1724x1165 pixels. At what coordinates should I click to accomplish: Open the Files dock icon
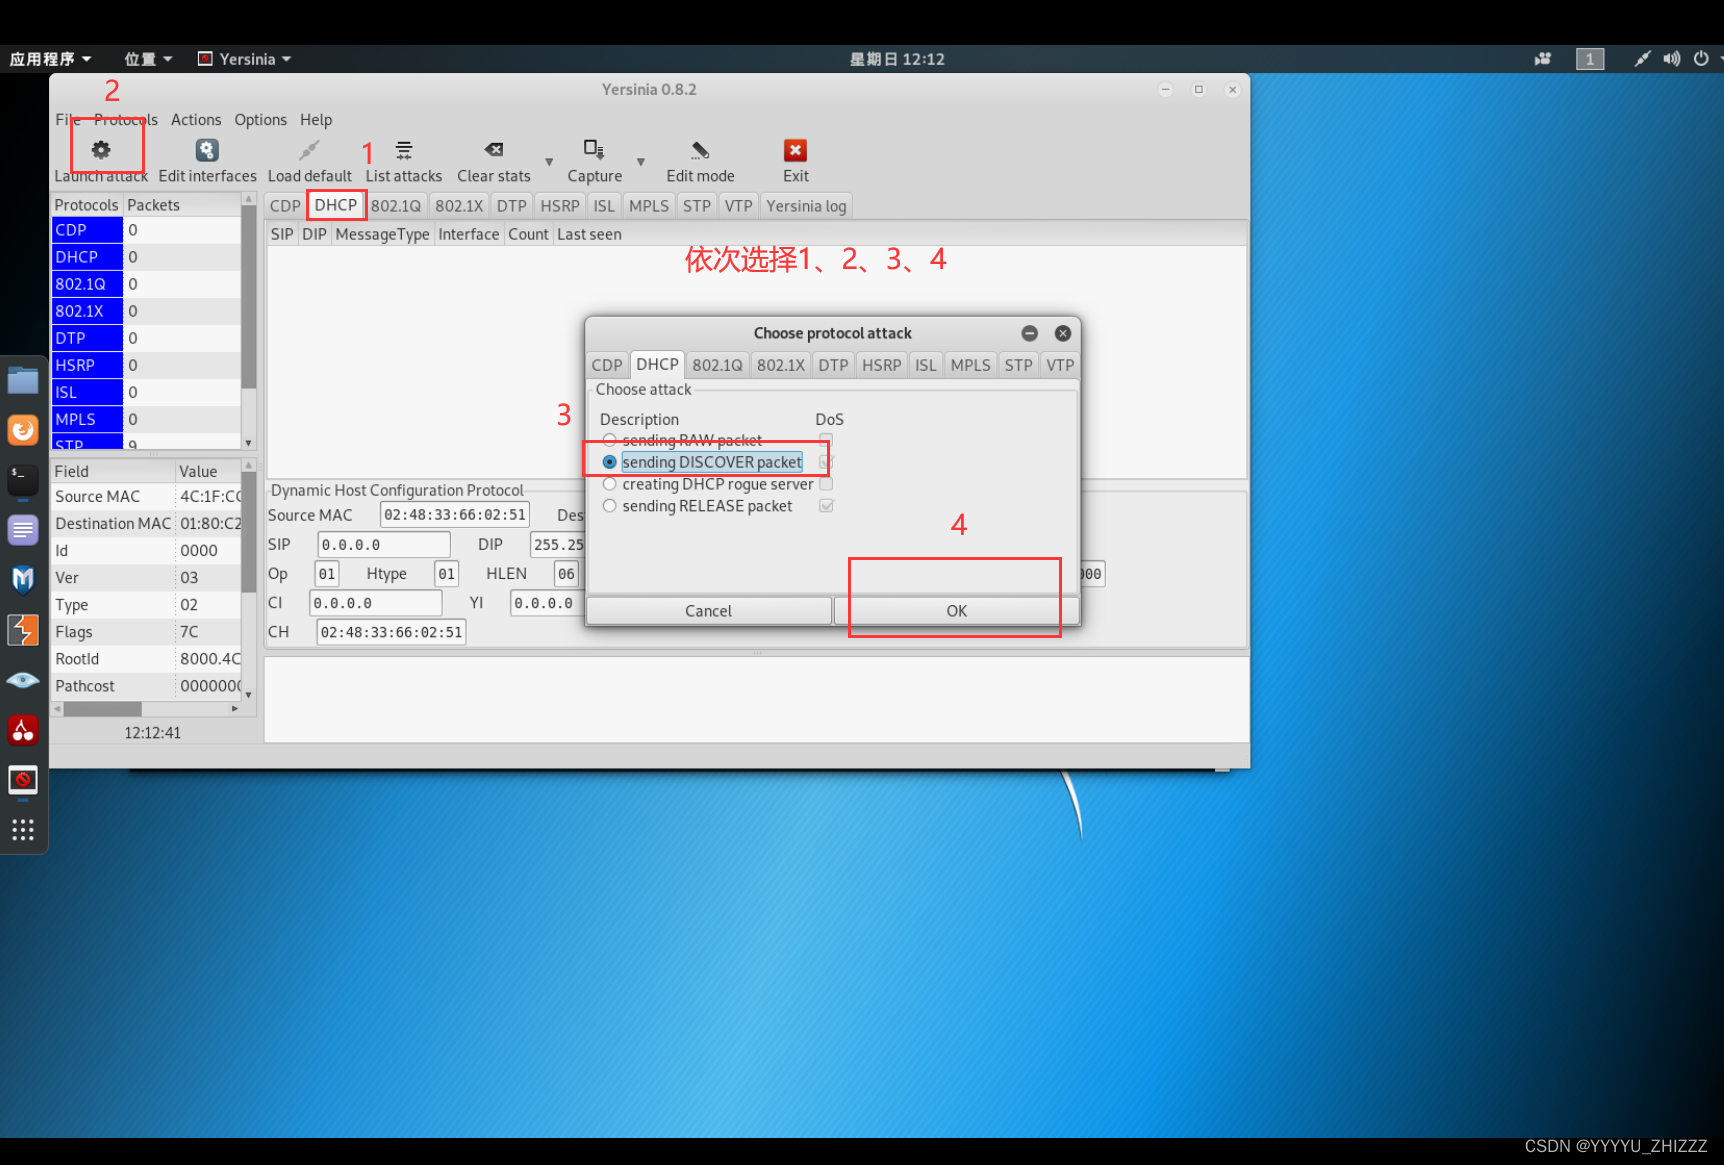(x=23, y=381)
